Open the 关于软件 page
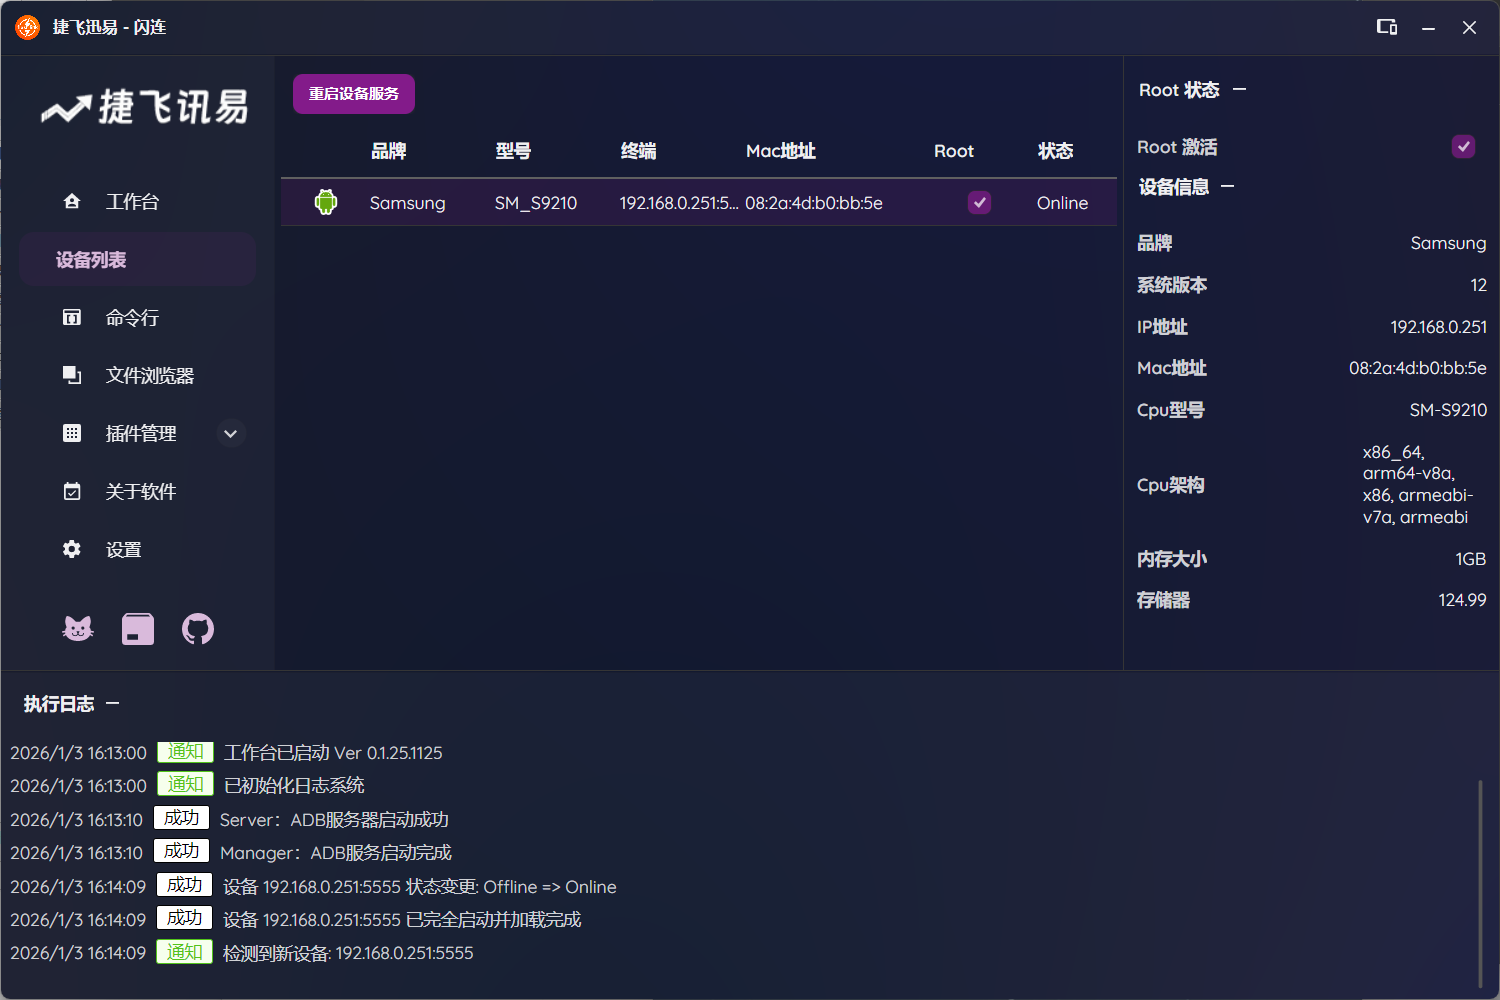The width and height of the screenshot is (1500, 1000). 140,492
